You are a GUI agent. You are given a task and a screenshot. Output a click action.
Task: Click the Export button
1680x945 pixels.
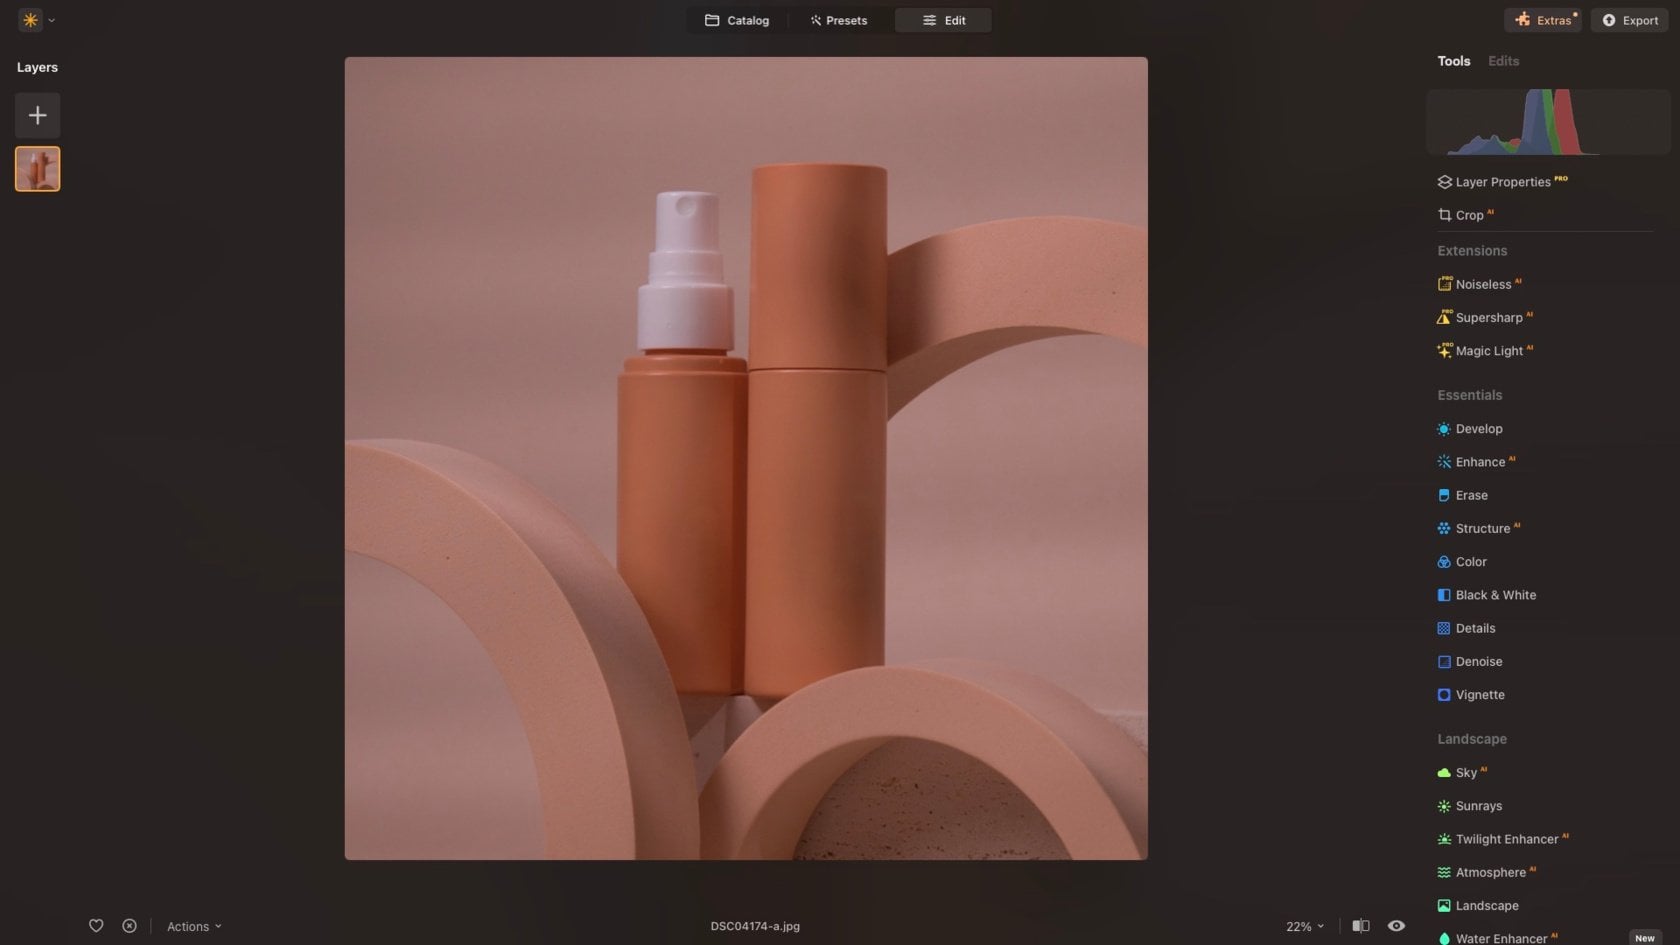click(x=1629, y=20)
